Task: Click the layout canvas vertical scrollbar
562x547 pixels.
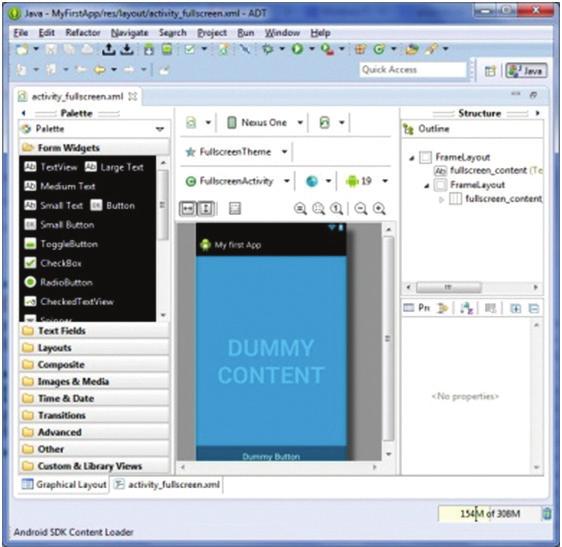Action: coord(389,339)
